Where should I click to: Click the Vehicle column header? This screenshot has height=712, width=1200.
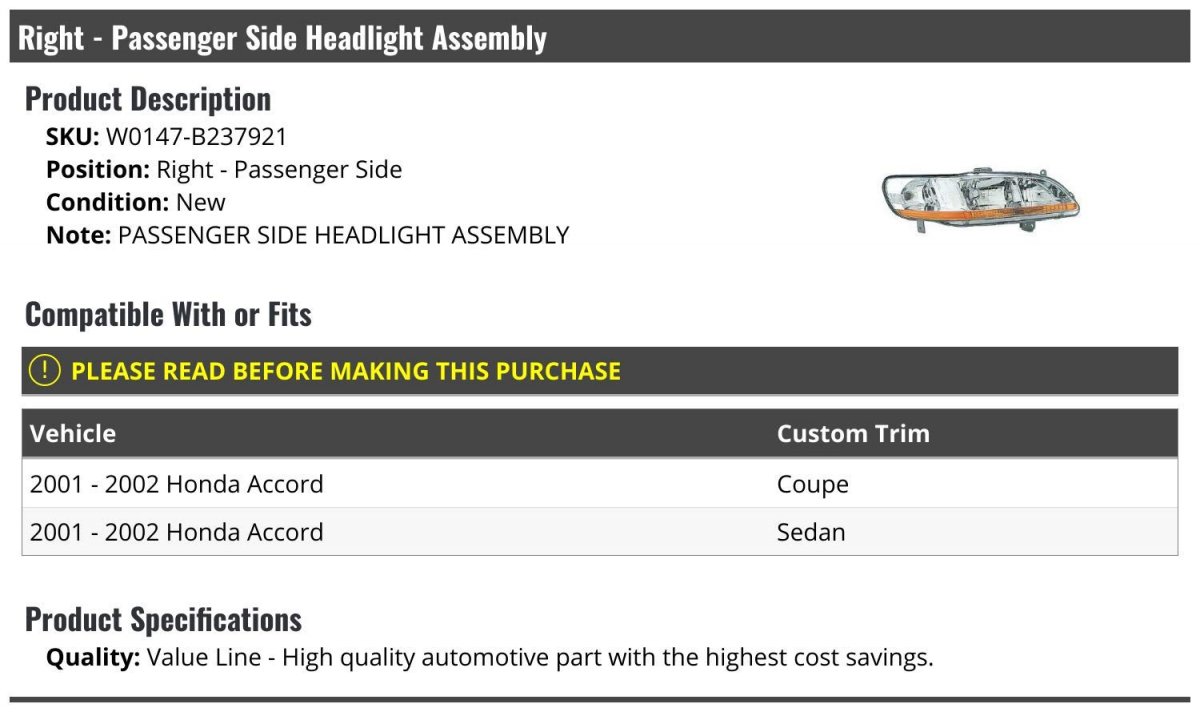[73, 433]
